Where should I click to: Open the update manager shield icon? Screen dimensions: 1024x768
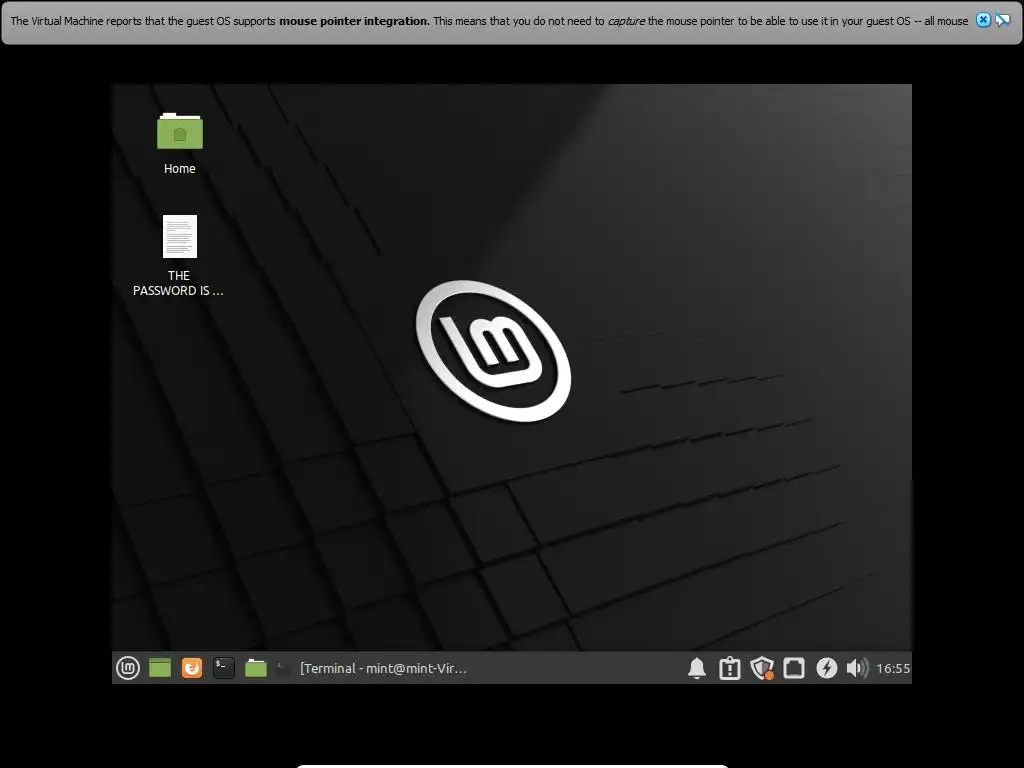click(x=761, y=668)
